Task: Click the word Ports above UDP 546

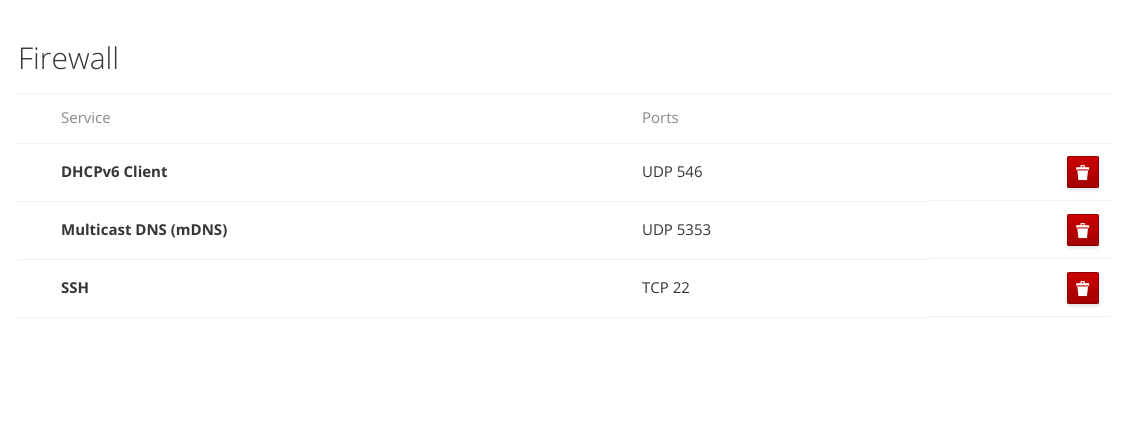Action: tap(660, 117)
